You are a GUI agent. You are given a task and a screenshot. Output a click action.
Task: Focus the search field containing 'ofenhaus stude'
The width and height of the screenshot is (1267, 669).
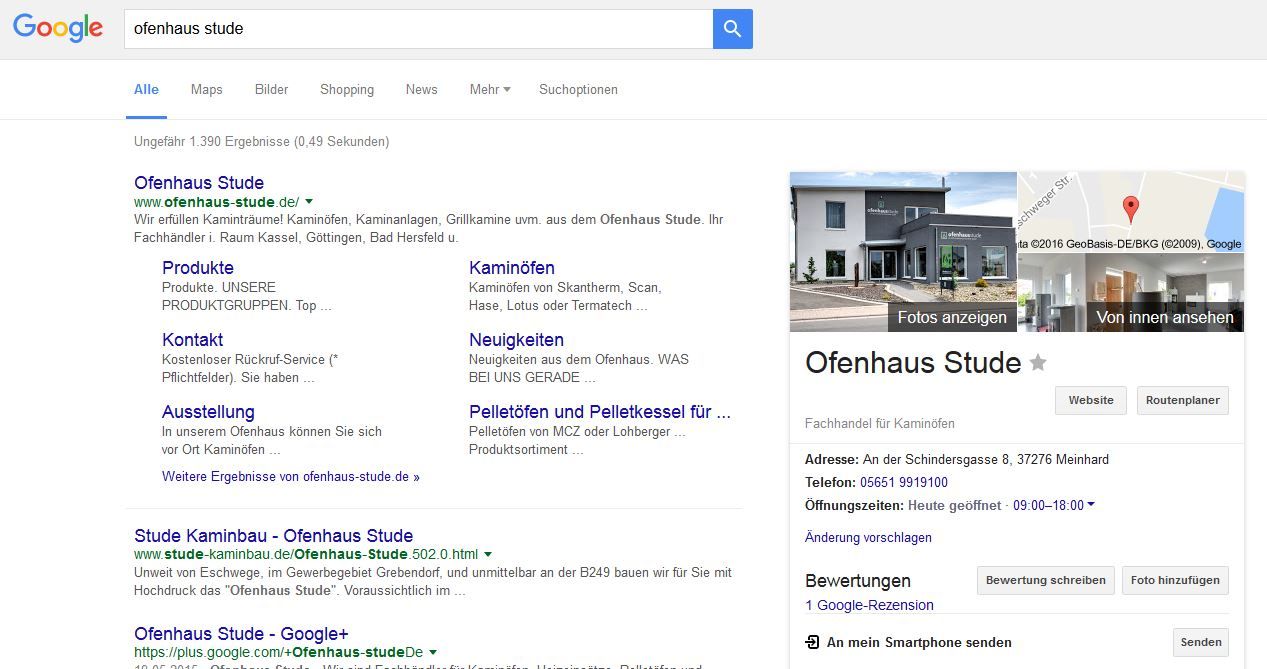(x=418, y=29)
